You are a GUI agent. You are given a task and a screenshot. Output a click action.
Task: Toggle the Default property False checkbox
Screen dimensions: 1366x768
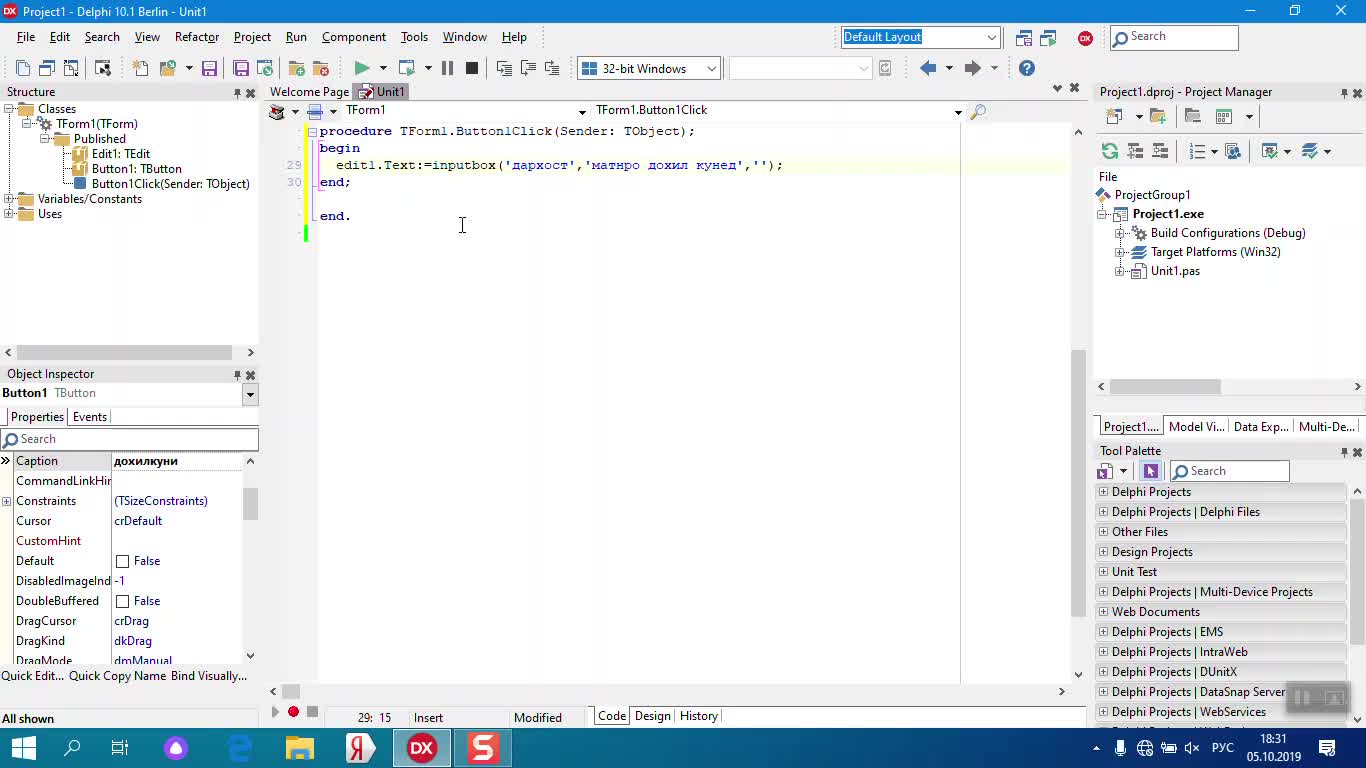click(x=122, y=561)
